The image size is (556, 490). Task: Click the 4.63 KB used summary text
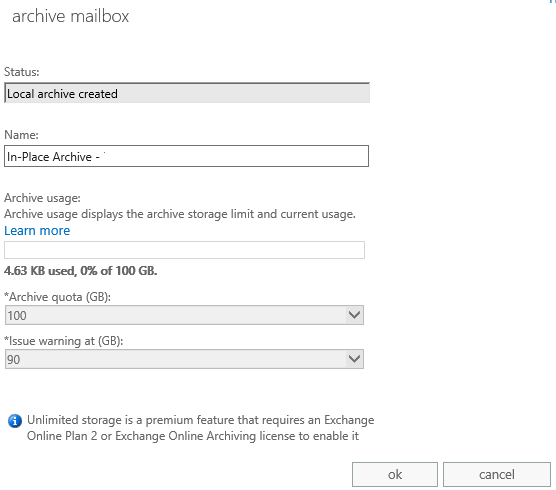point(80,271)
